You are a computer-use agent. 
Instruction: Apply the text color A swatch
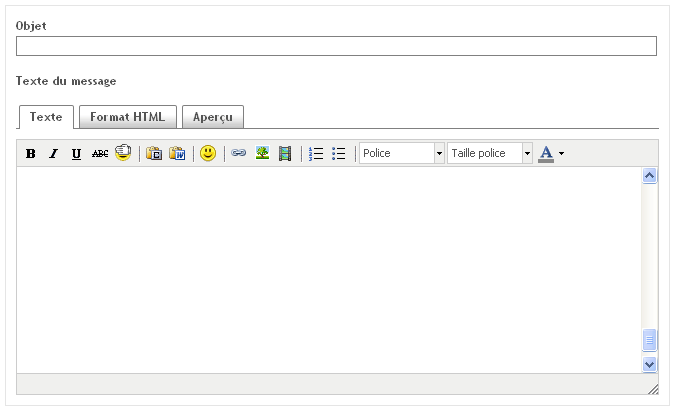546,154
